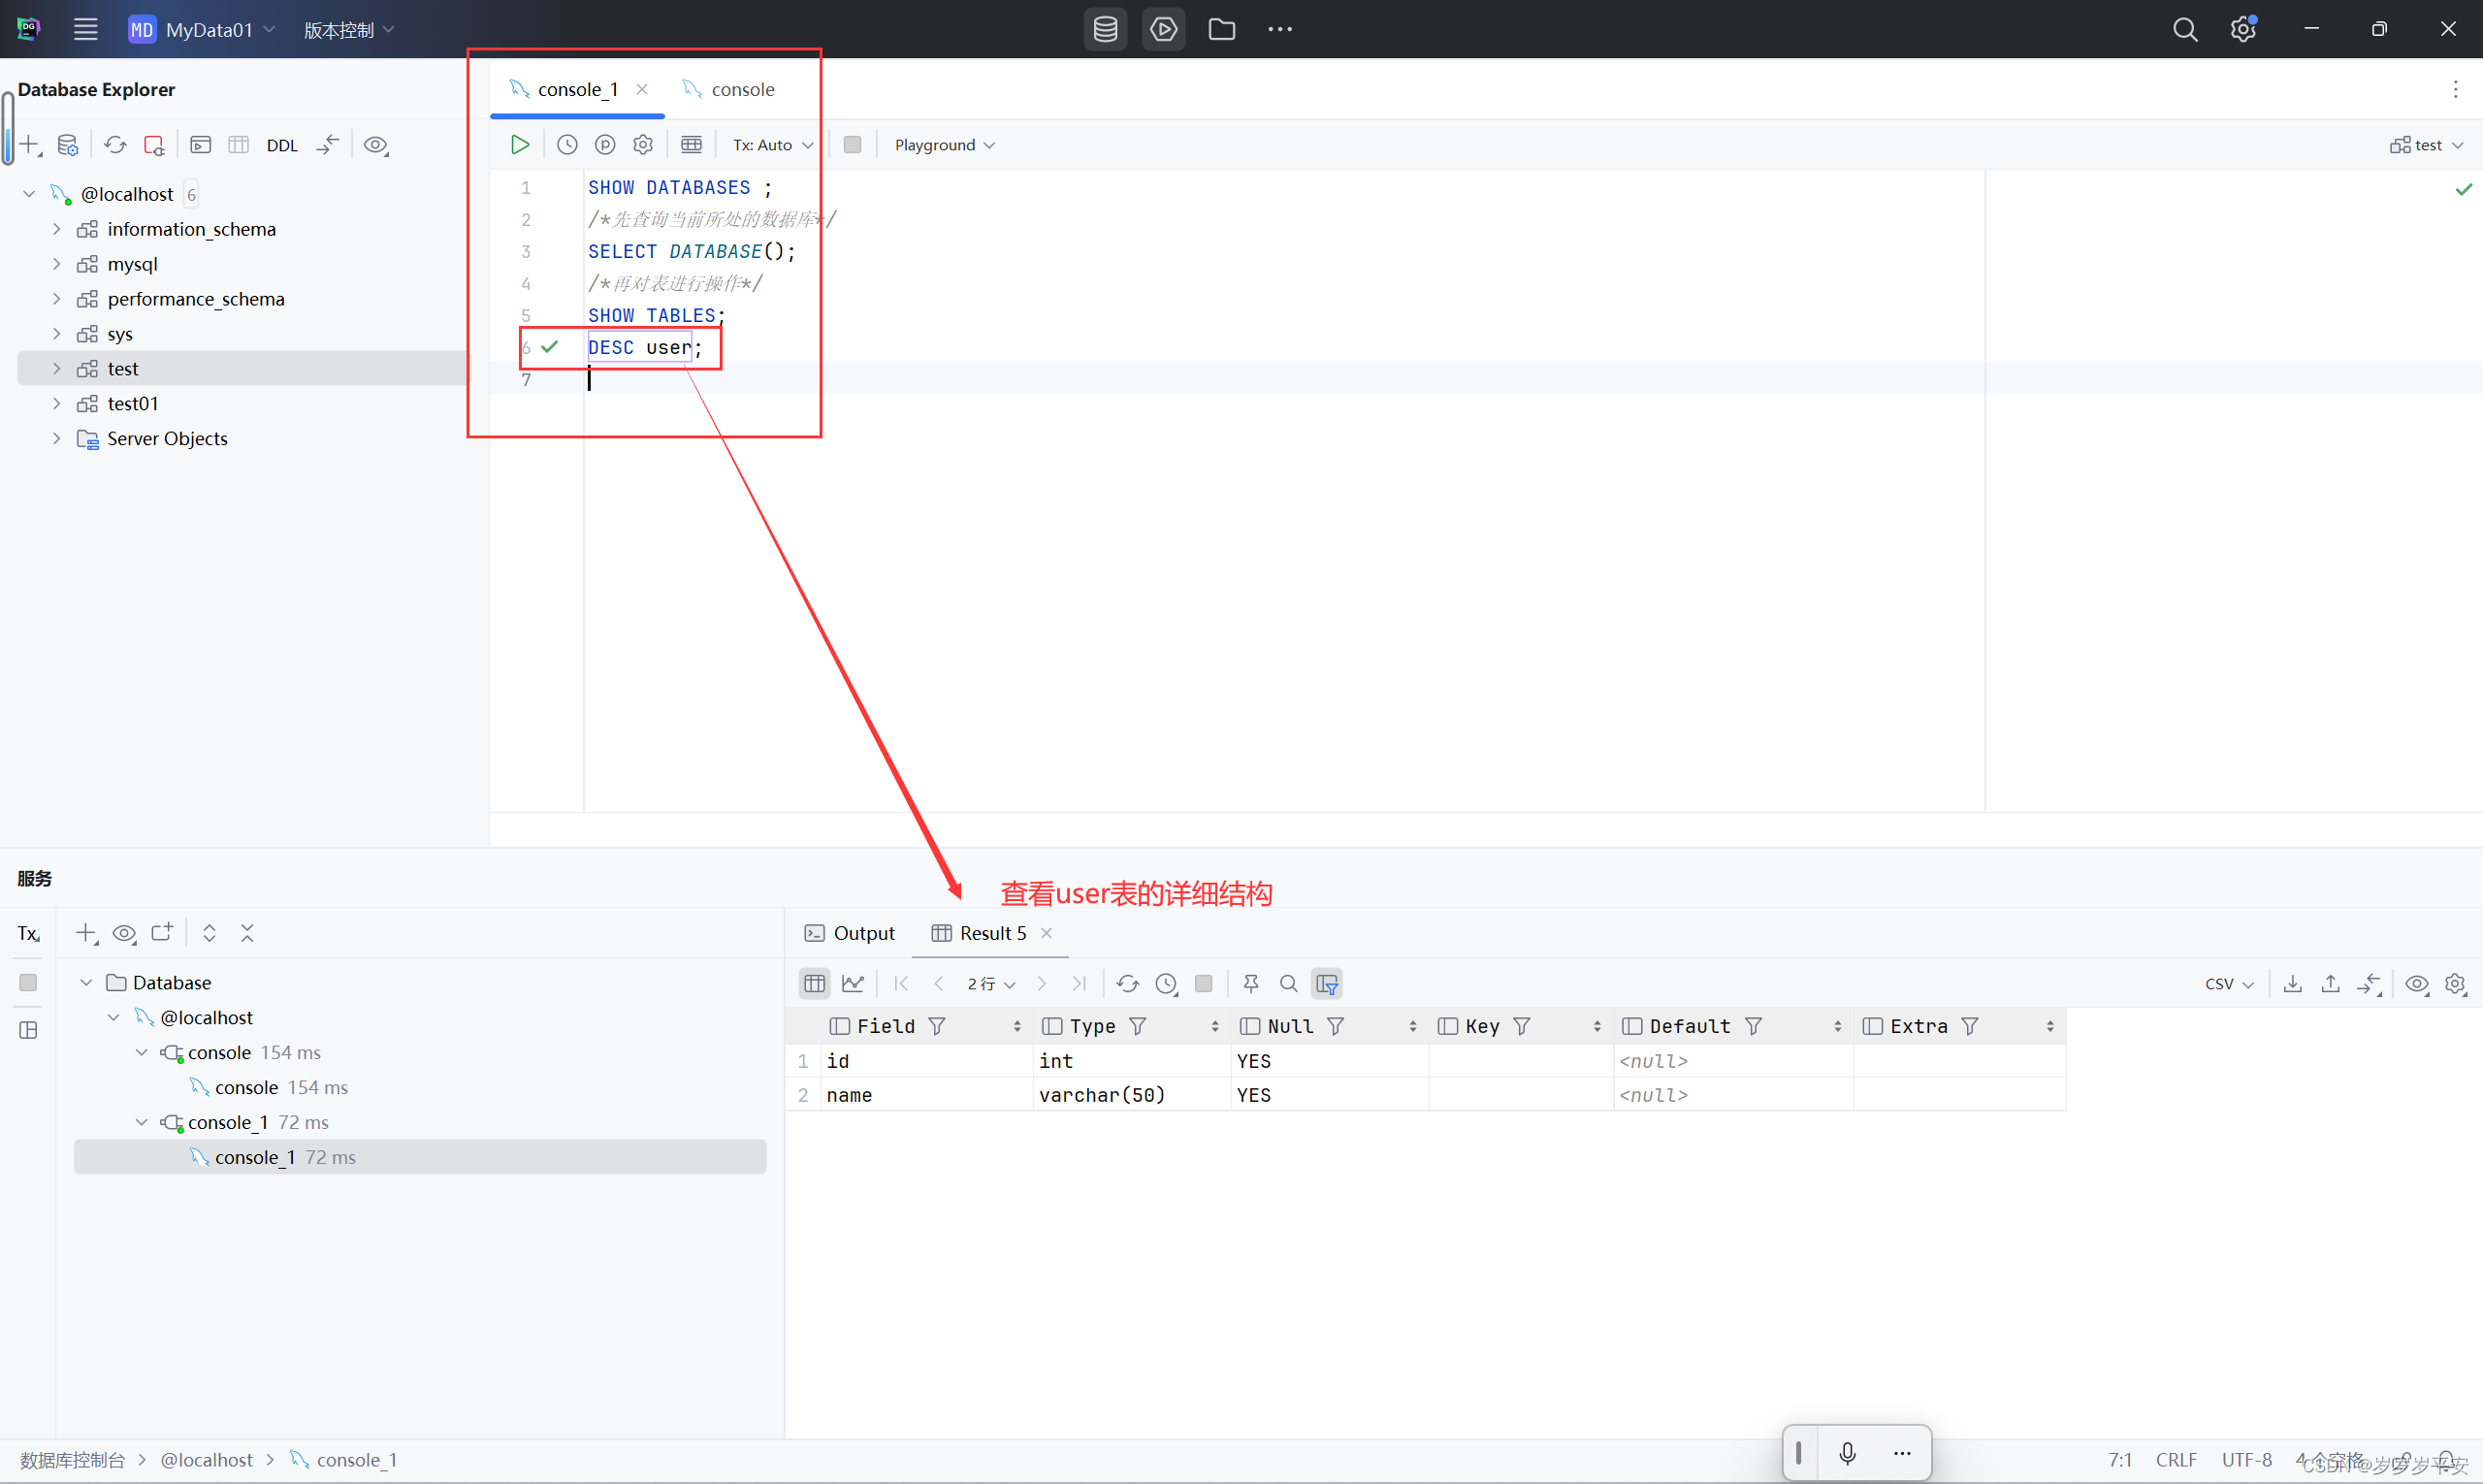Open query execution history with the clock icon
Image resolution: width=2483 pixels, height=1484 pixels.
pyautogui.click(x=566, y=144)
